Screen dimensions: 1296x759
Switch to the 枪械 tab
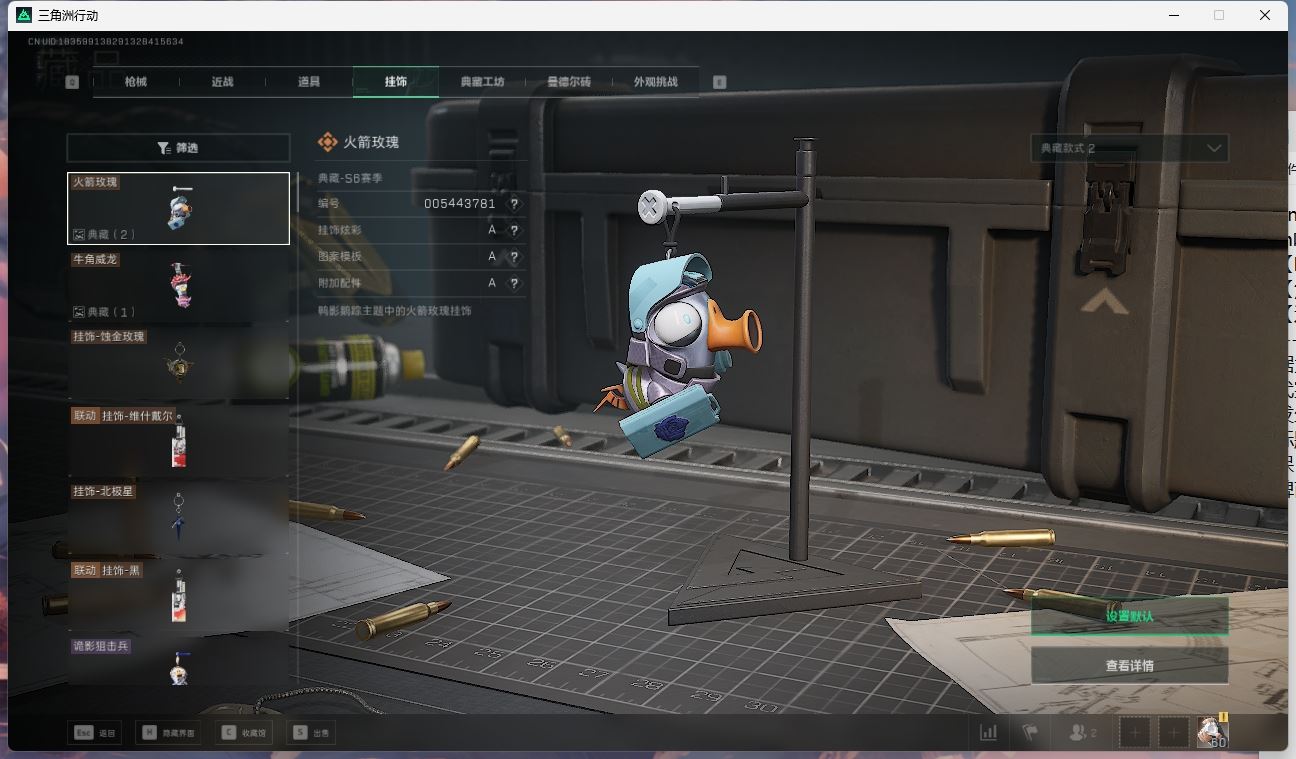[x=136, y=82]
